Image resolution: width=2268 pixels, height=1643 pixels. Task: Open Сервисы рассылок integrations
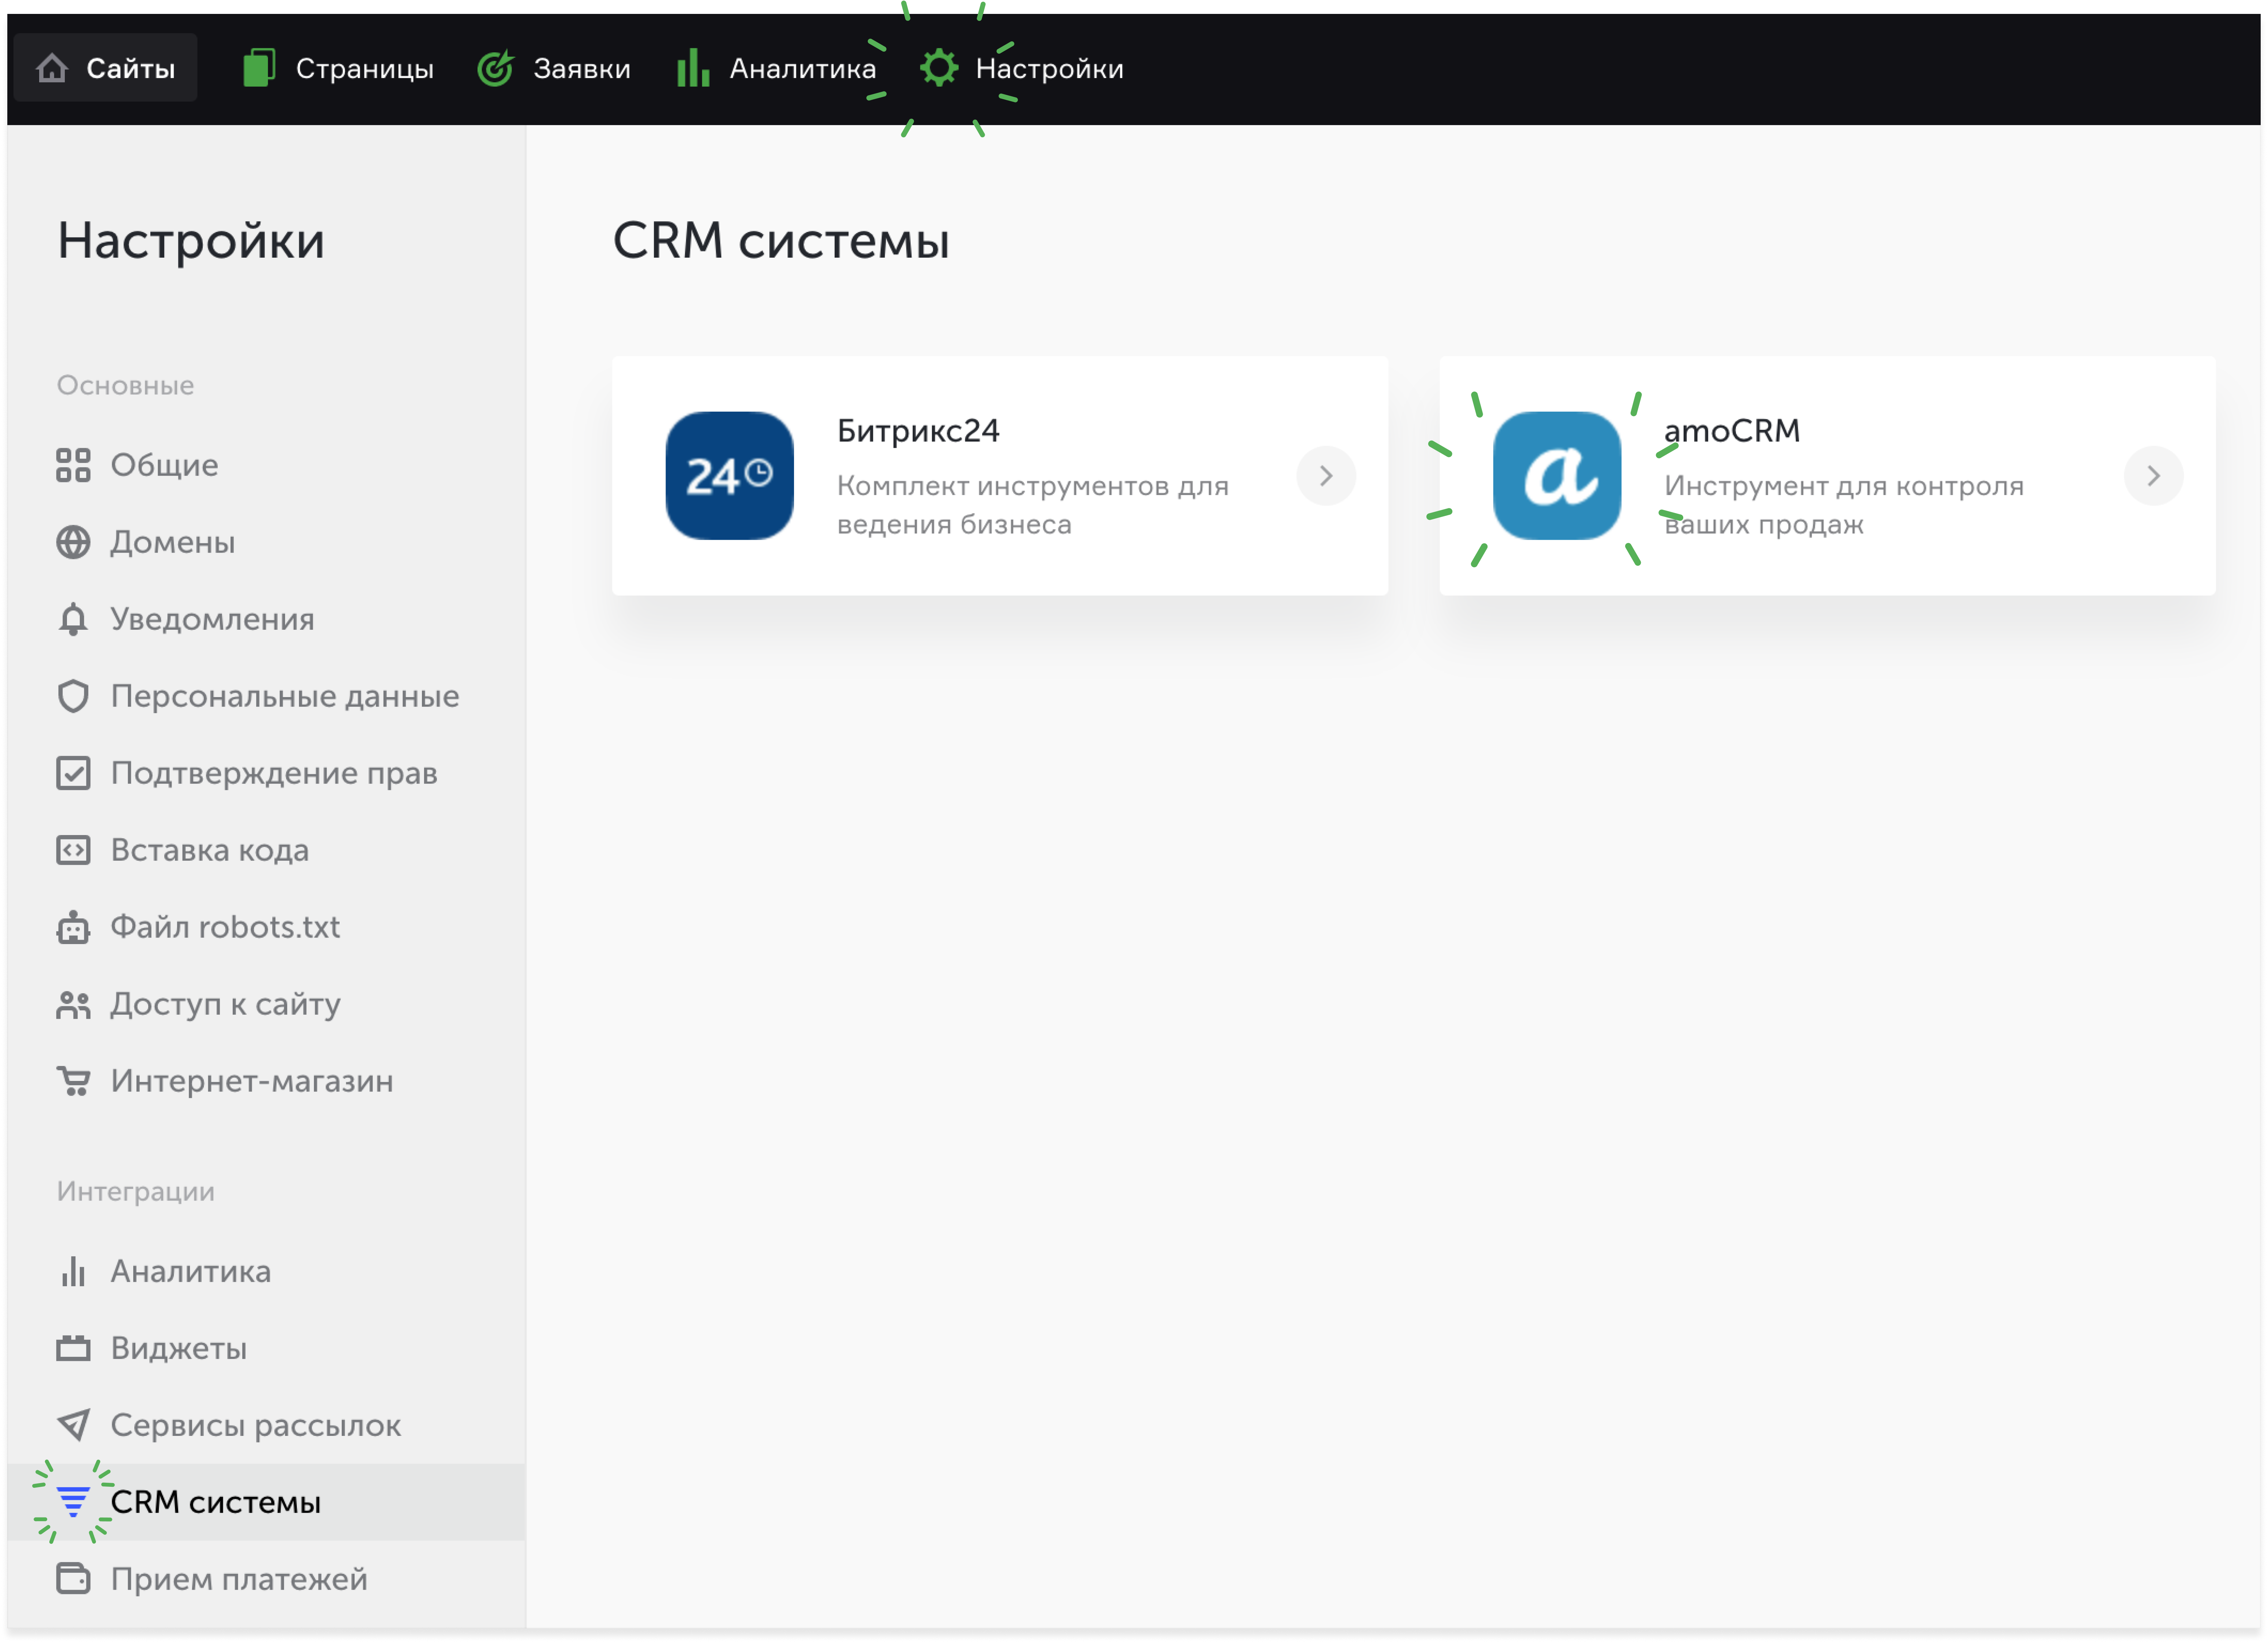tap(266, 1425)
